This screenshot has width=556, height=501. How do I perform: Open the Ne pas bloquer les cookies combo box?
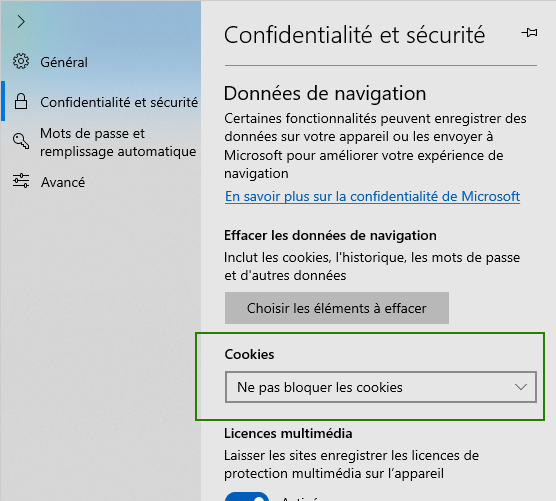(x=381, y=387)
